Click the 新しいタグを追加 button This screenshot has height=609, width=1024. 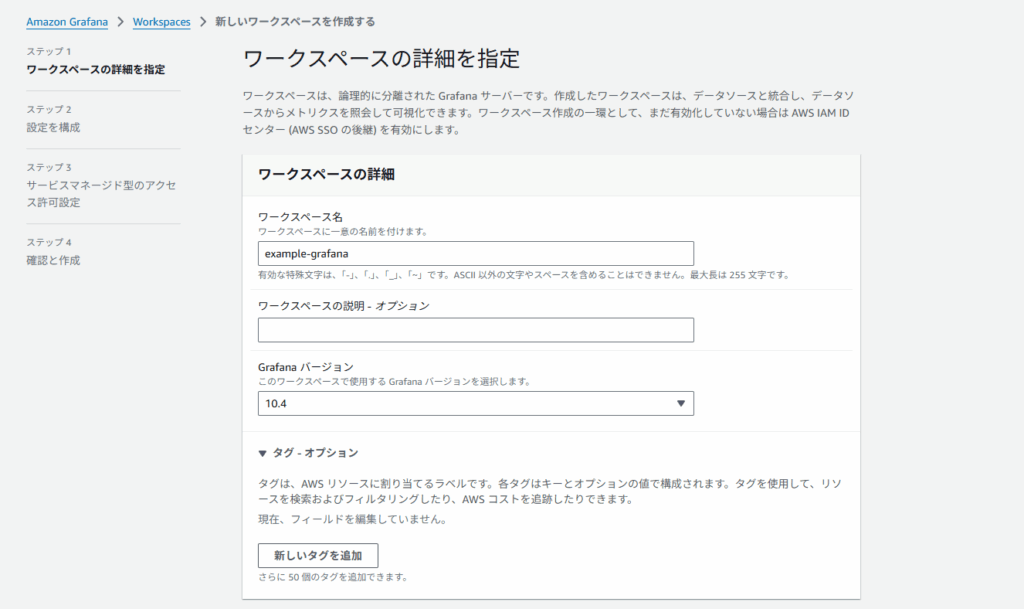[317, 555]
